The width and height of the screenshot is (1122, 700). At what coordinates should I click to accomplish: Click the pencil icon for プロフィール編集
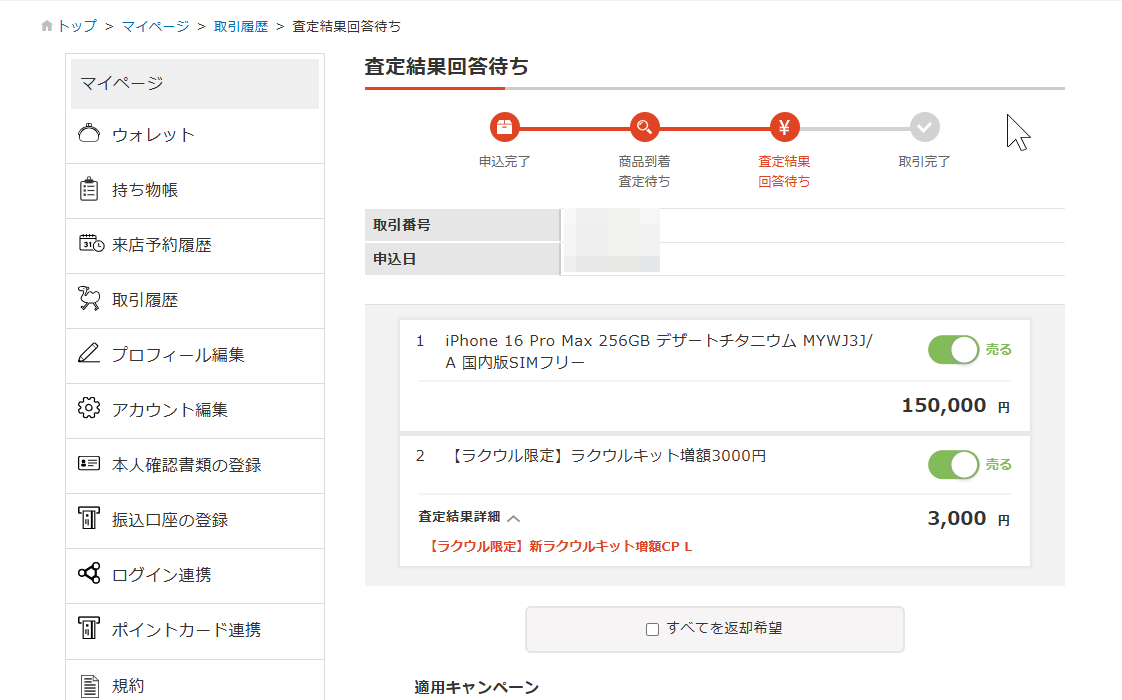(x=89, y=354)
